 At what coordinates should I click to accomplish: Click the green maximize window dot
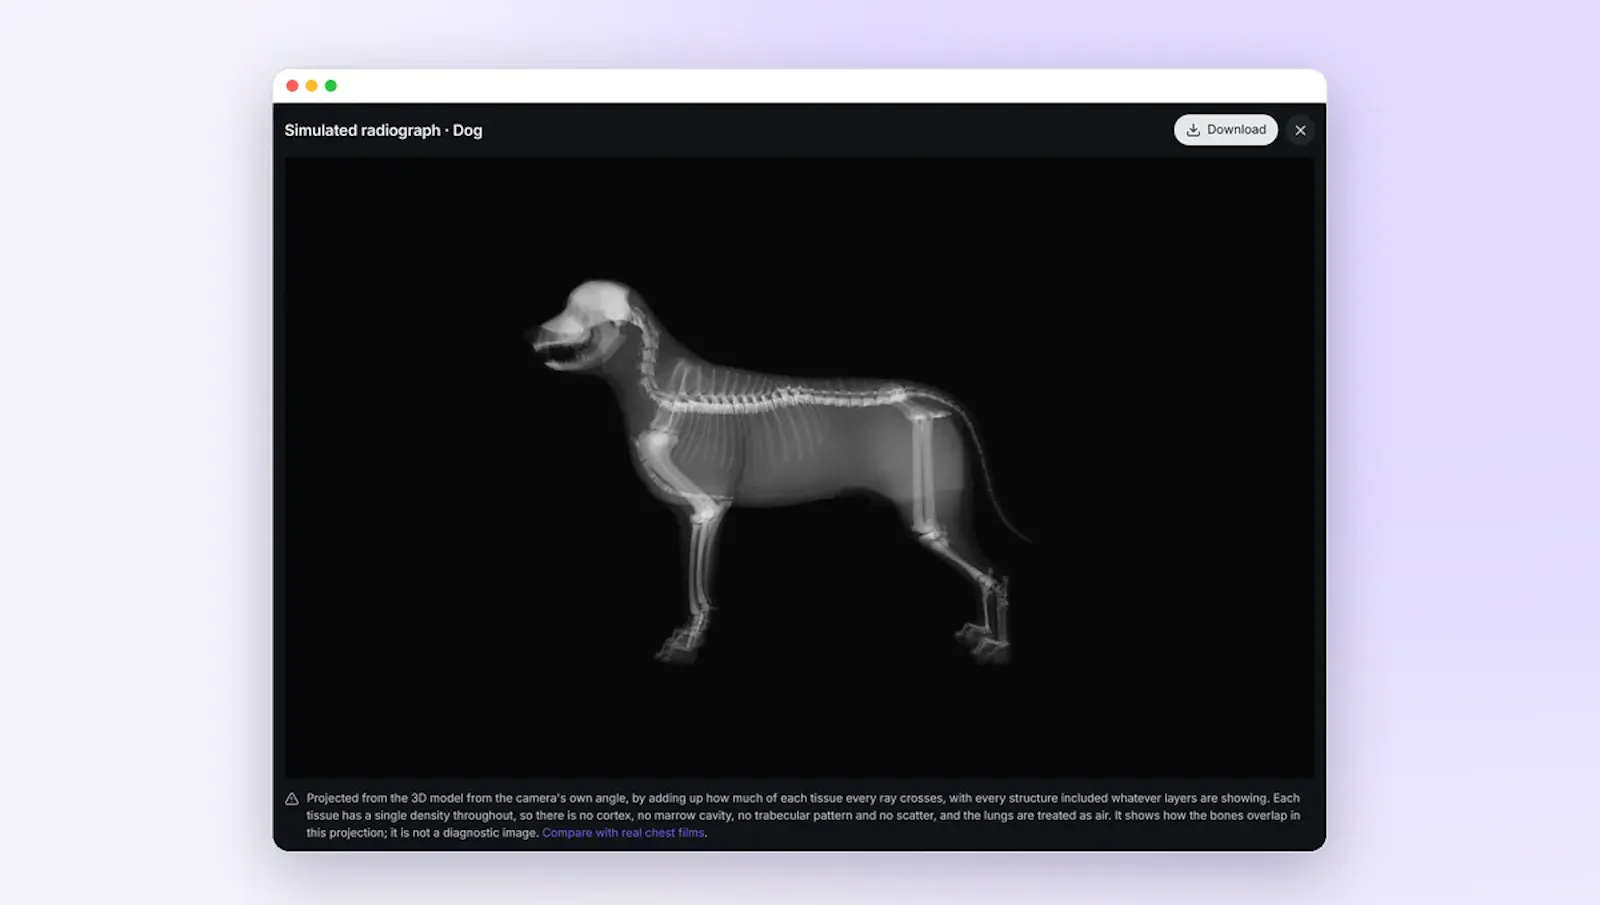pyautogui.click(x=331, y=86)
